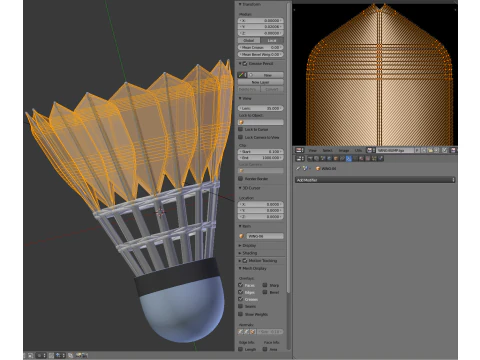
Task: Enable the Show Weights checkbox
Action: click(240, 314)
